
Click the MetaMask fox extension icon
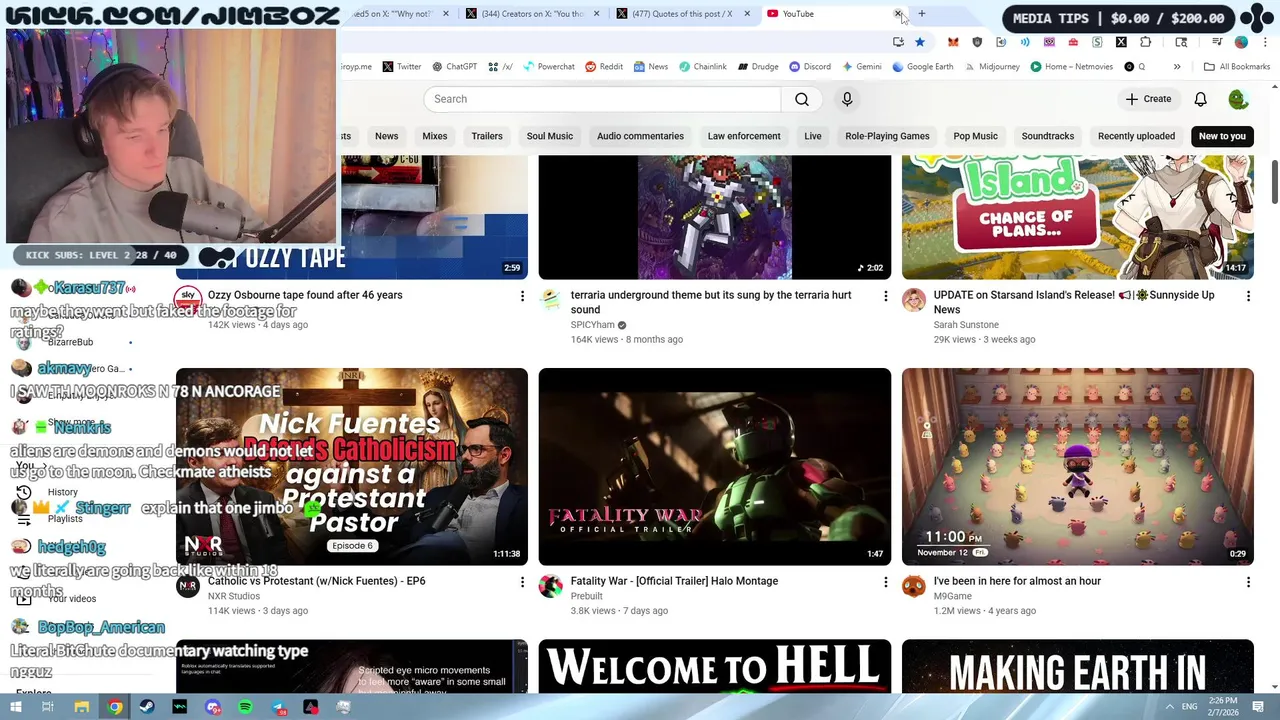[953, 42]
